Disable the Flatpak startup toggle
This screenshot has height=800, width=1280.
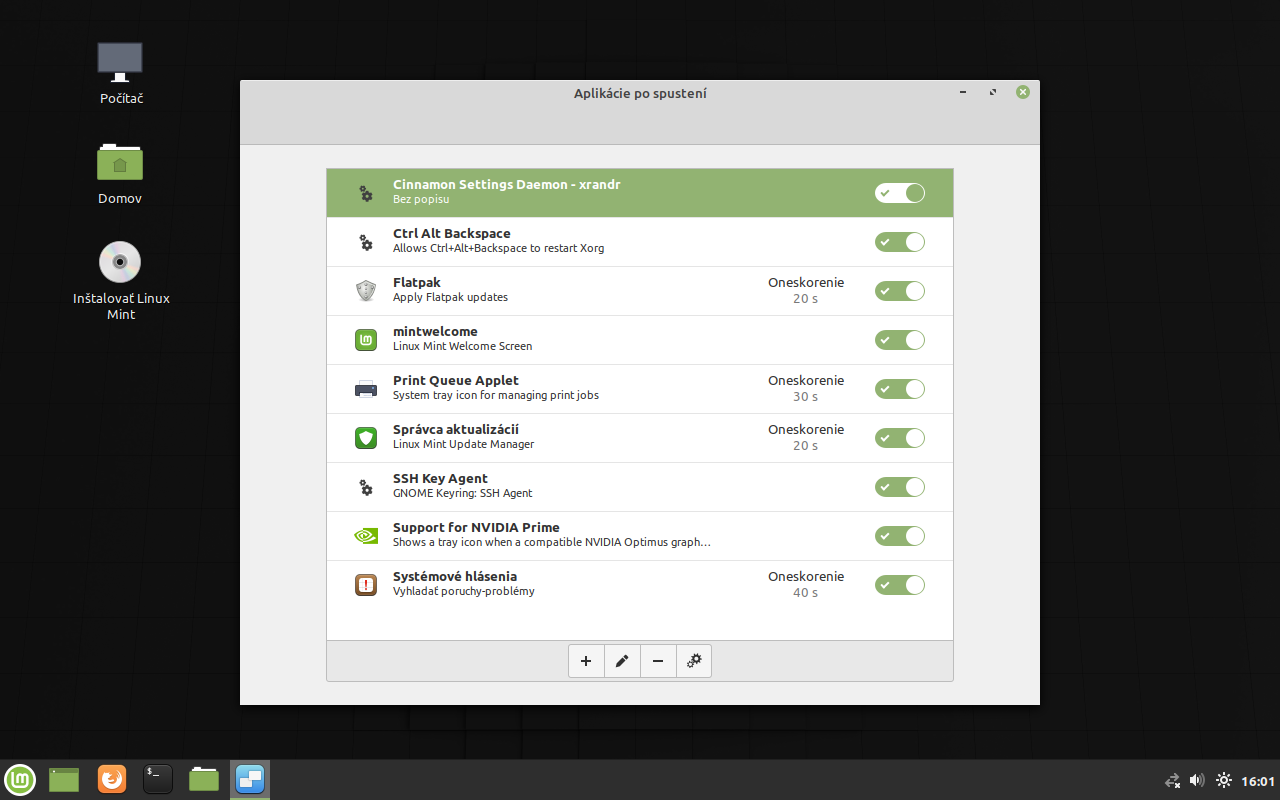[x=899, y=291]
